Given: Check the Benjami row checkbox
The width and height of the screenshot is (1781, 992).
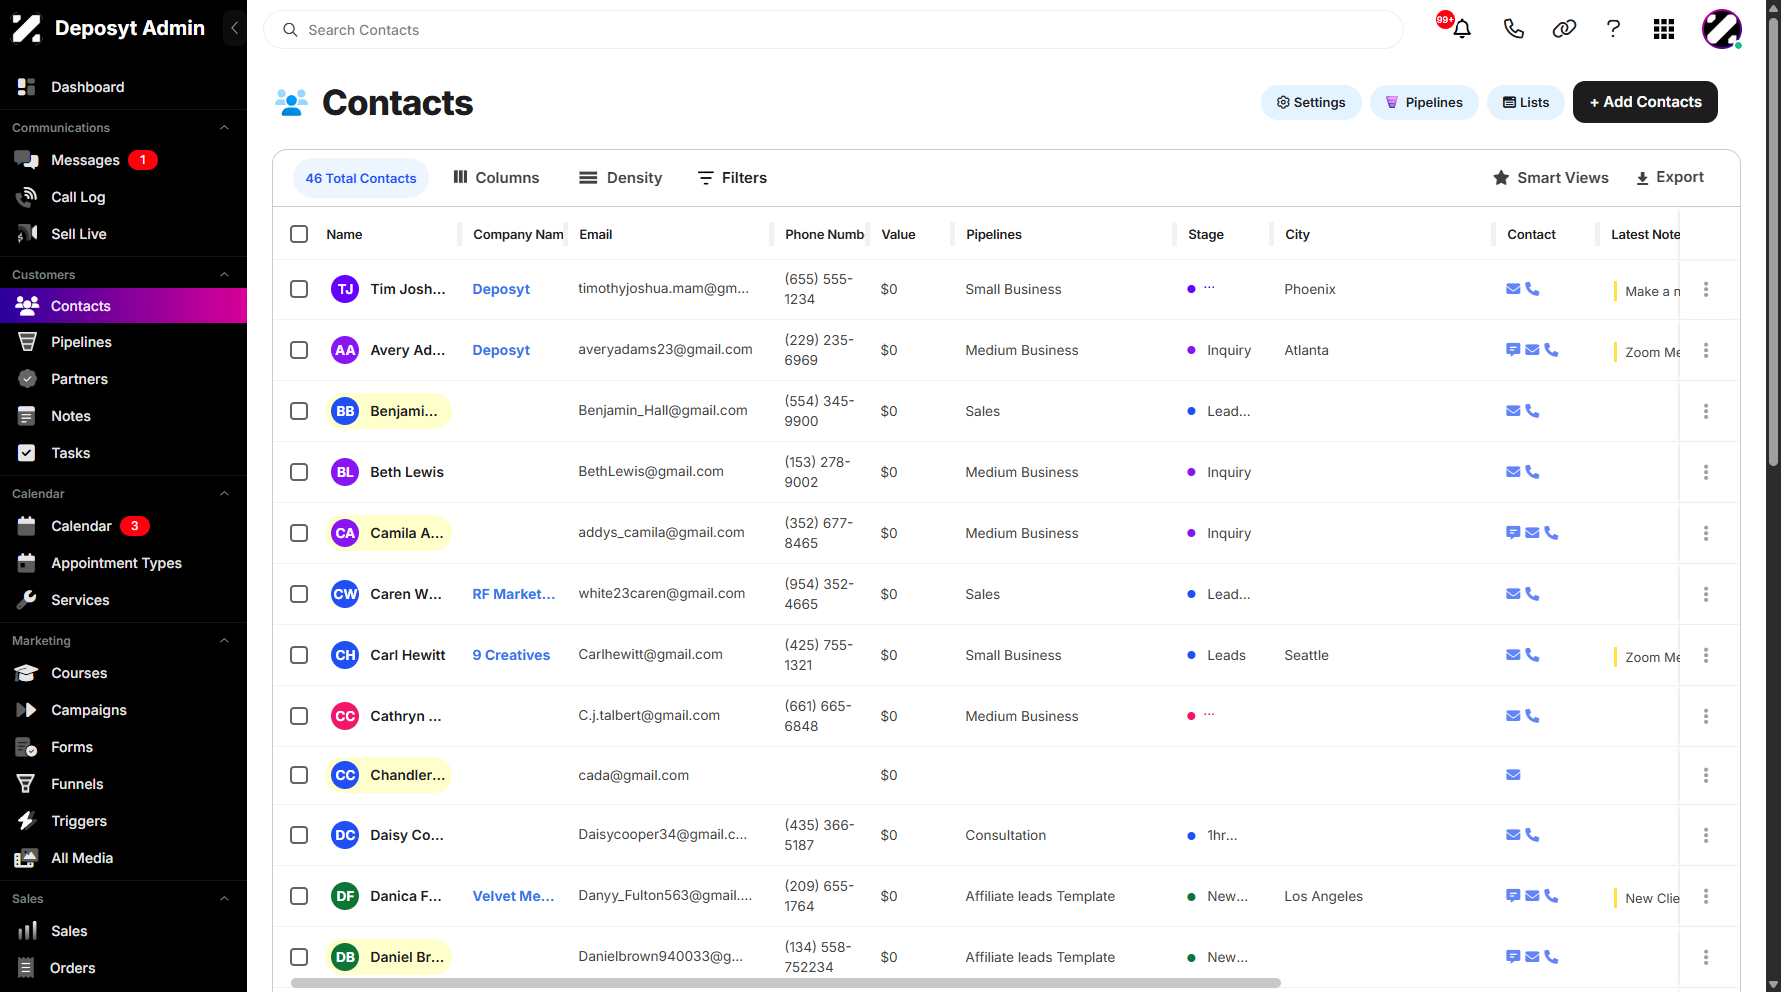Looking at the screenshot, I should pos(299,411).
